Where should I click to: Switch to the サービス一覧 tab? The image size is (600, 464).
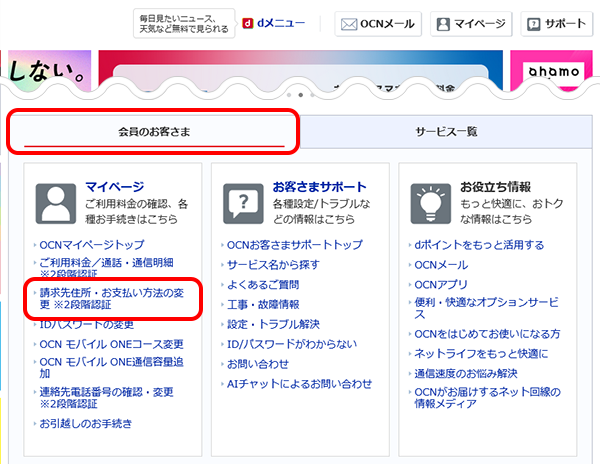tap(446, 131)
